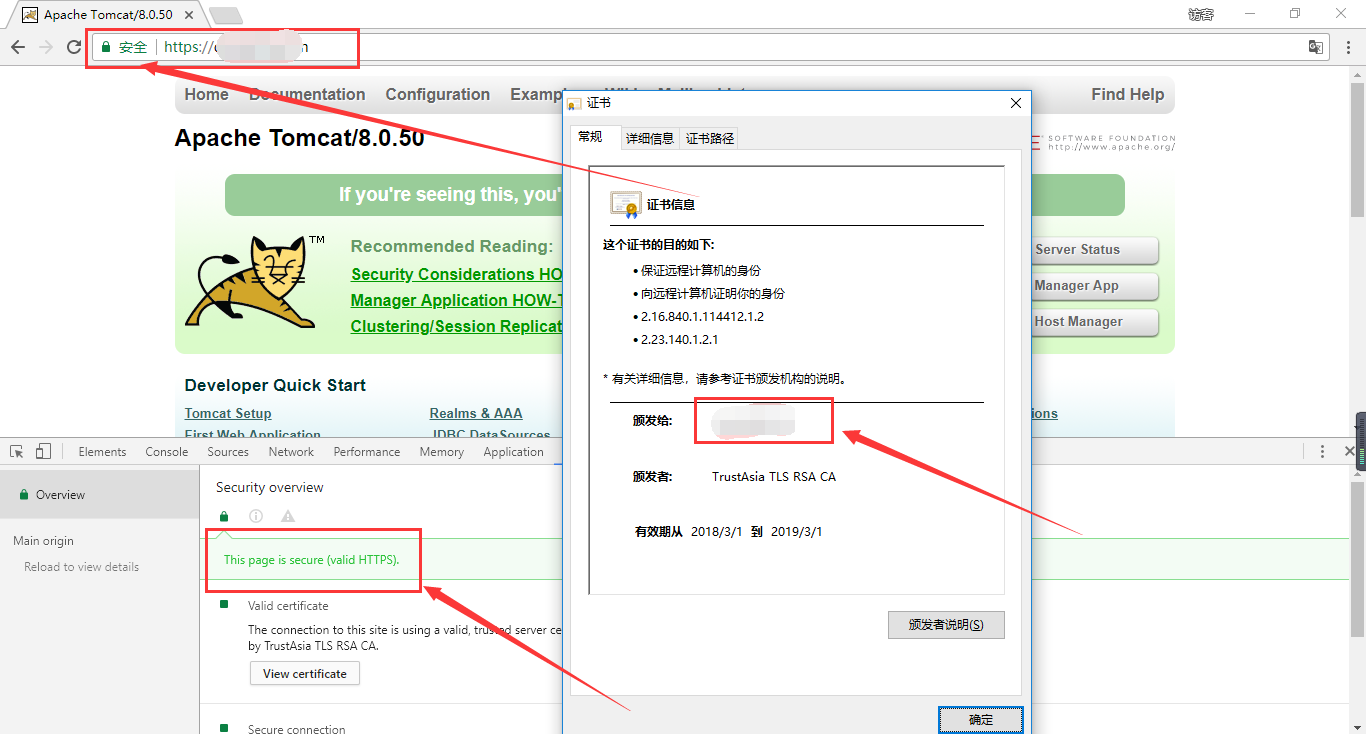Close the 证书 certificate dialog
Image resolution: width=1366 pixels, height=734 pixels.
coord(1016,103)
